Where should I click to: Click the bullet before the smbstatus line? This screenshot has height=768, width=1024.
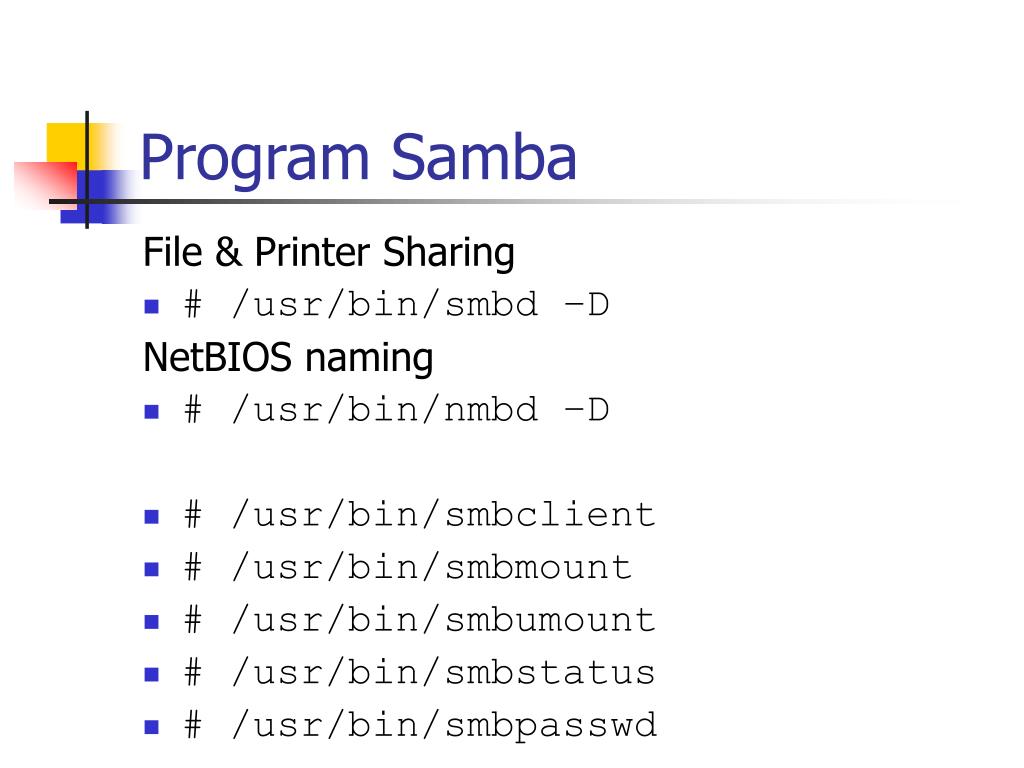(152, 673)
